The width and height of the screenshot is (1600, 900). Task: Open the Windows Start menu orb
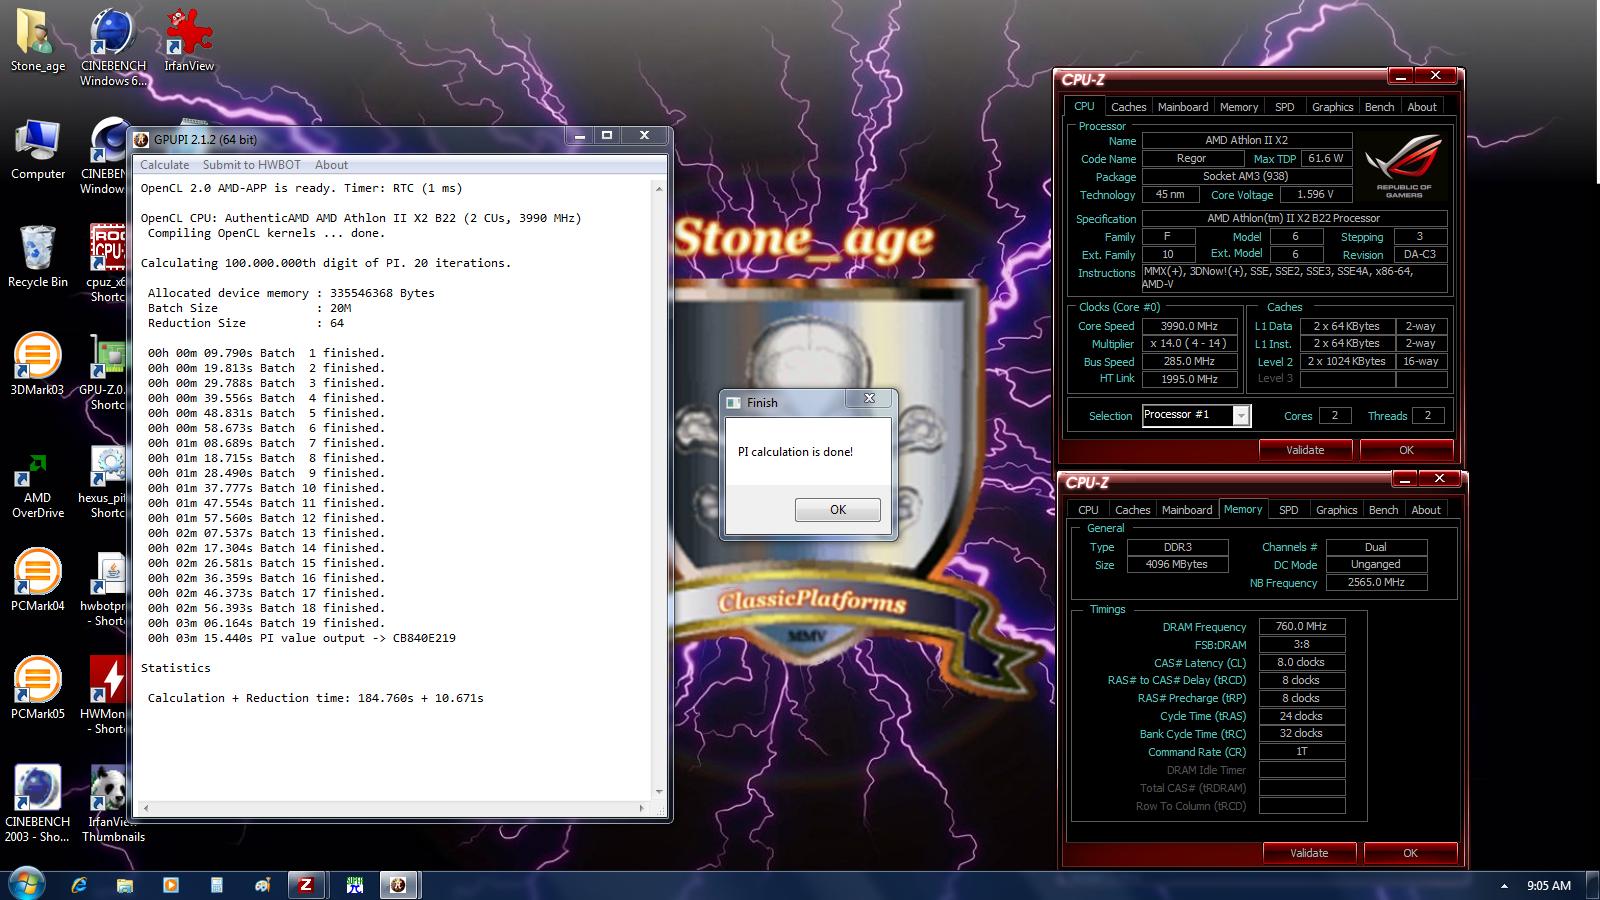point(27,884)
